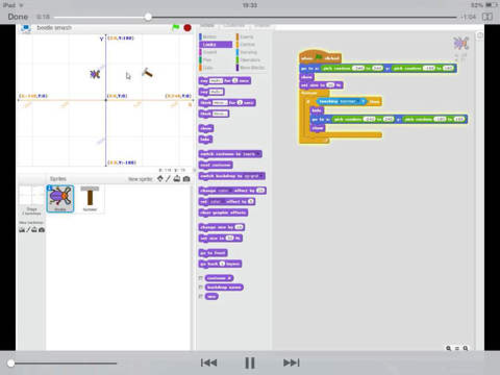Image resolution: width=500 pixels, height=375 pixels.
Task: Stop the project with red stop button
Action: click(x=187, y=28)
